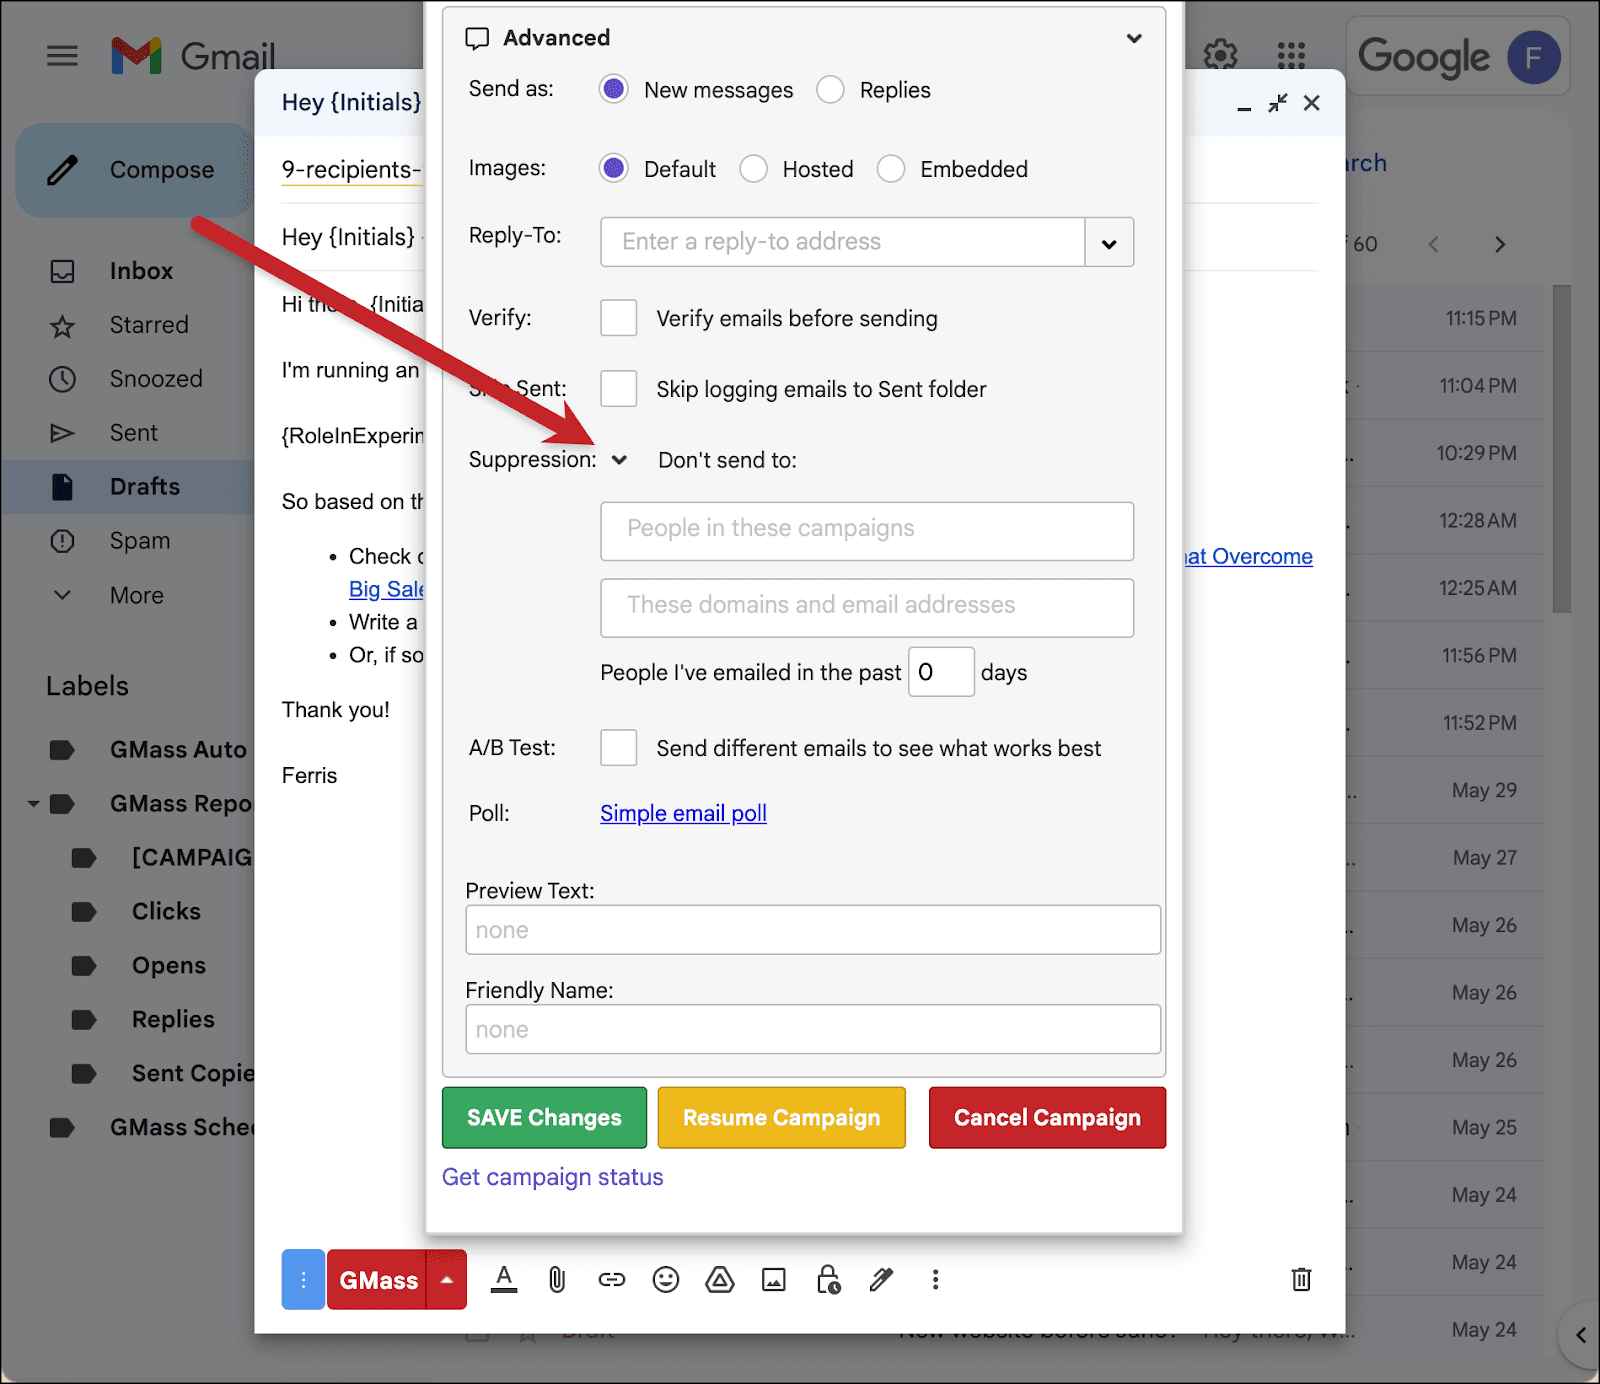Open the text formatting options icon

pyautogui.click(x=504, y=1279)
